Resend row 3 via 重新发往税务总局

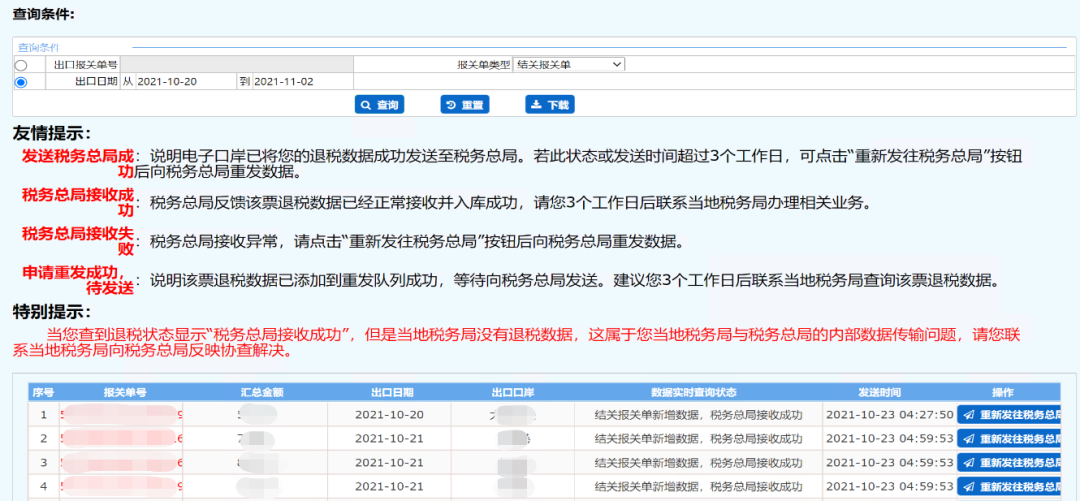pyautogui.click(x=1009, y=462)
